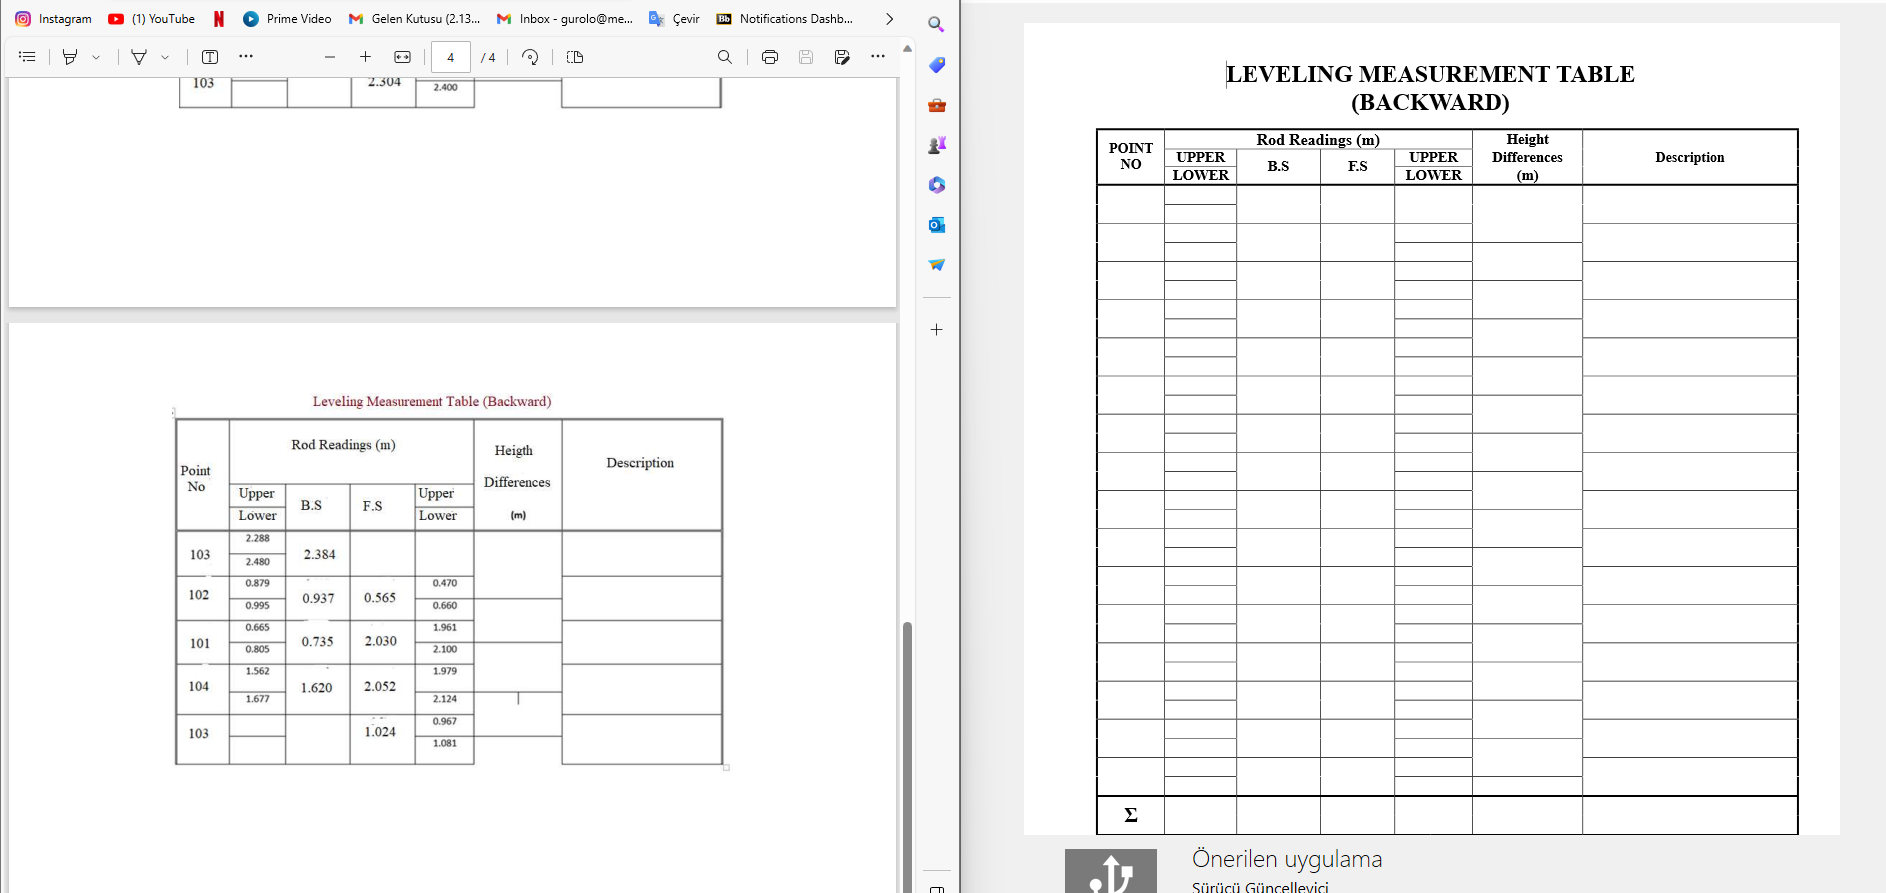Screen dimensions: 1886x893
Task: Click the Save As icon
Action: coord(842,57)
